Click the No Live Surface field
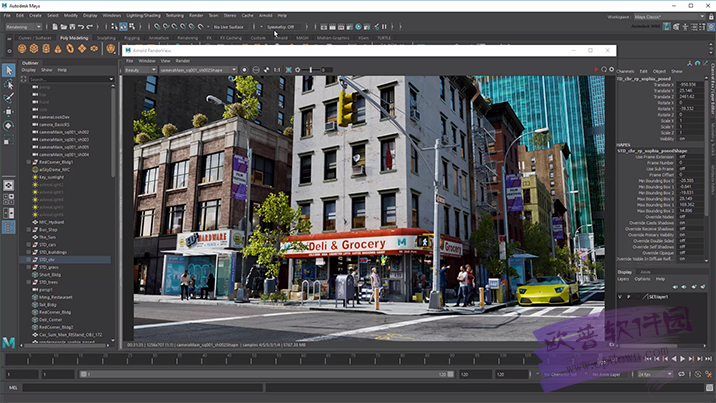 click(x=229, y=27)
